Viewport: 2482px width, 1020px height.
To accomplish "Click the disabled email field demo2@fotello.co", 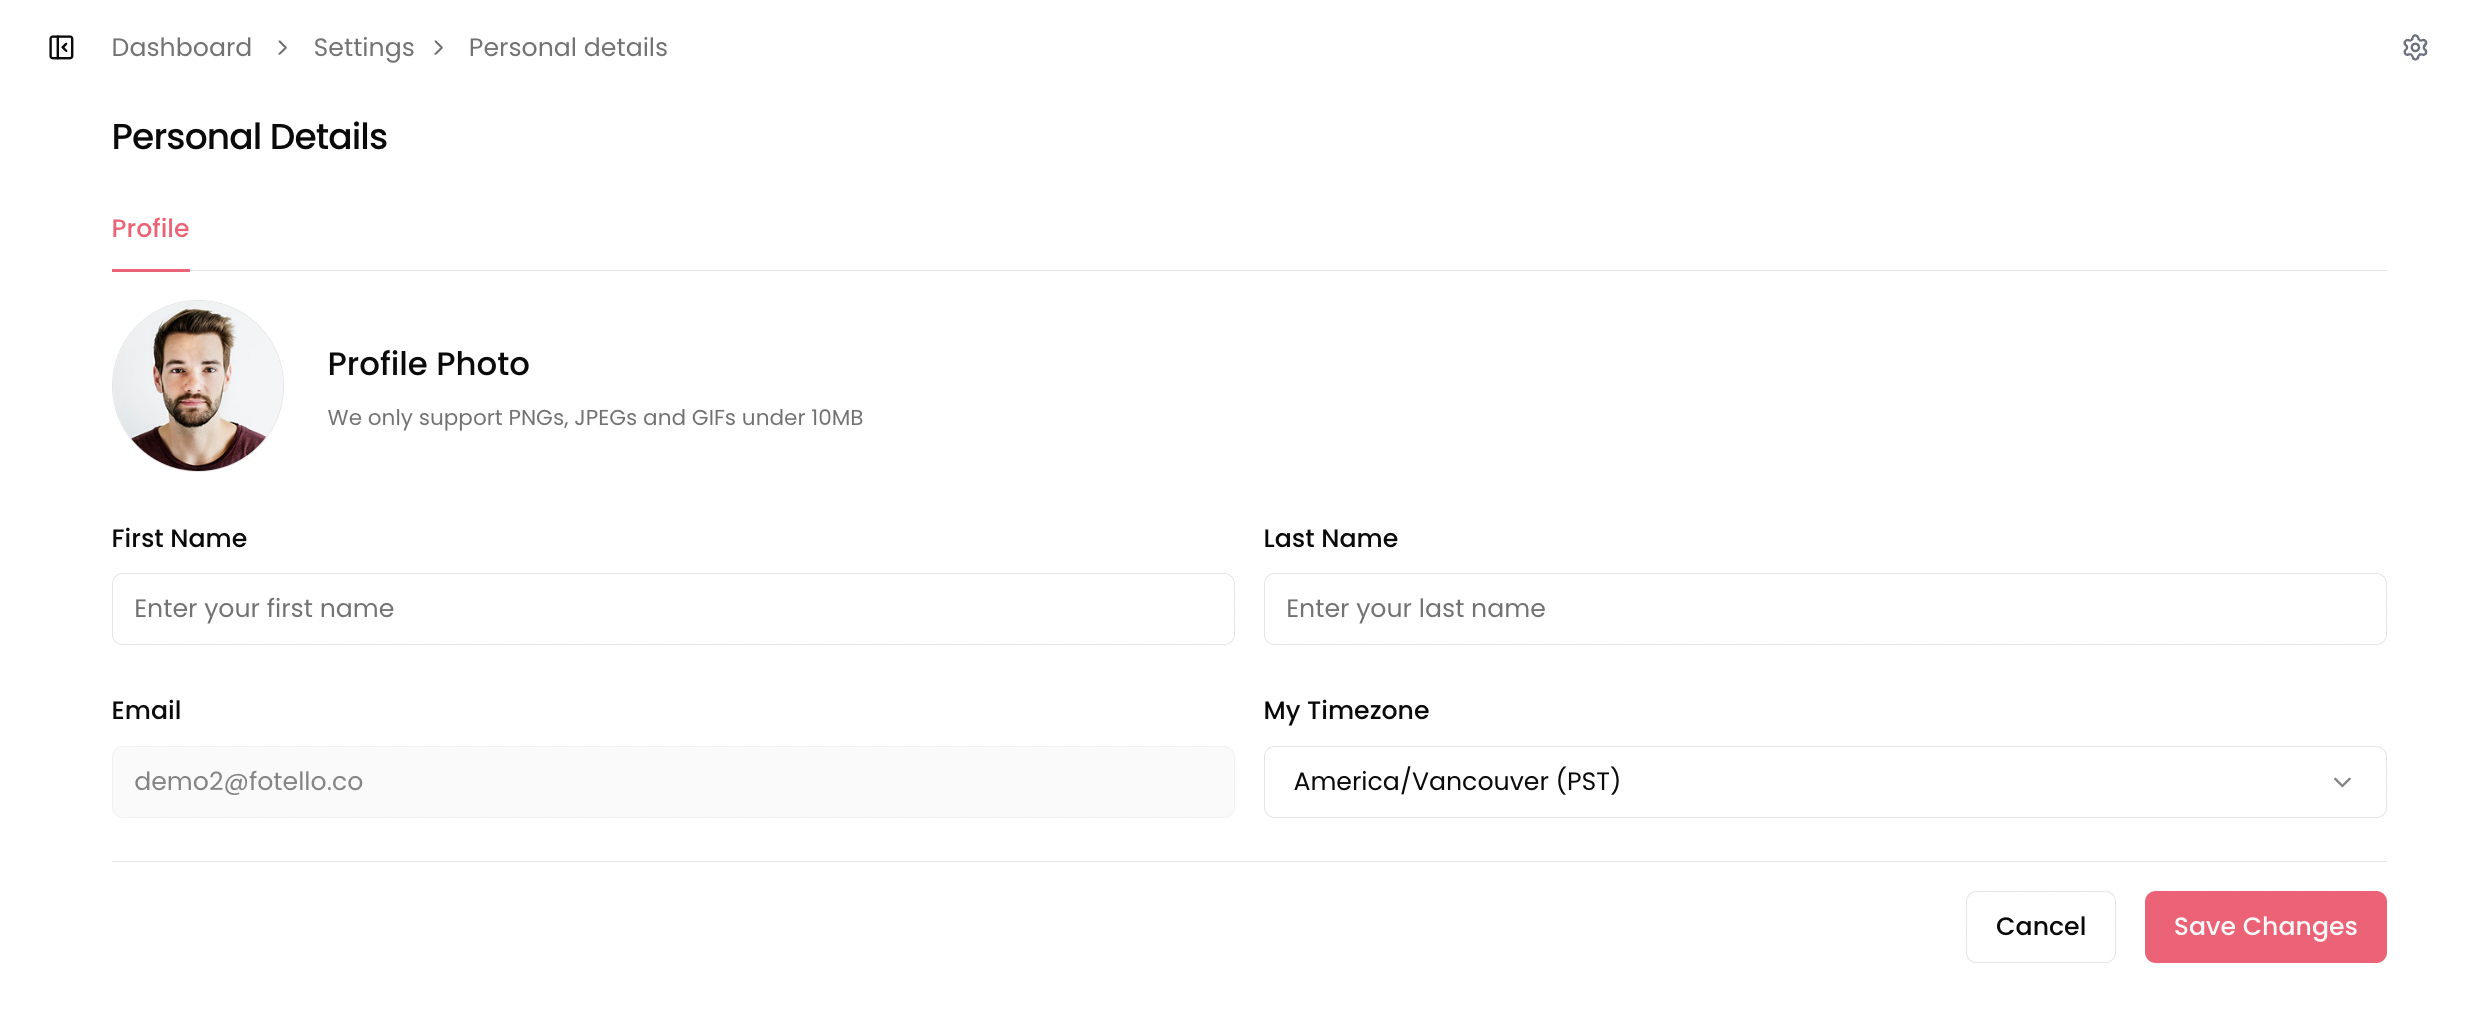I will pyautogui.click(x=672, y=782).
